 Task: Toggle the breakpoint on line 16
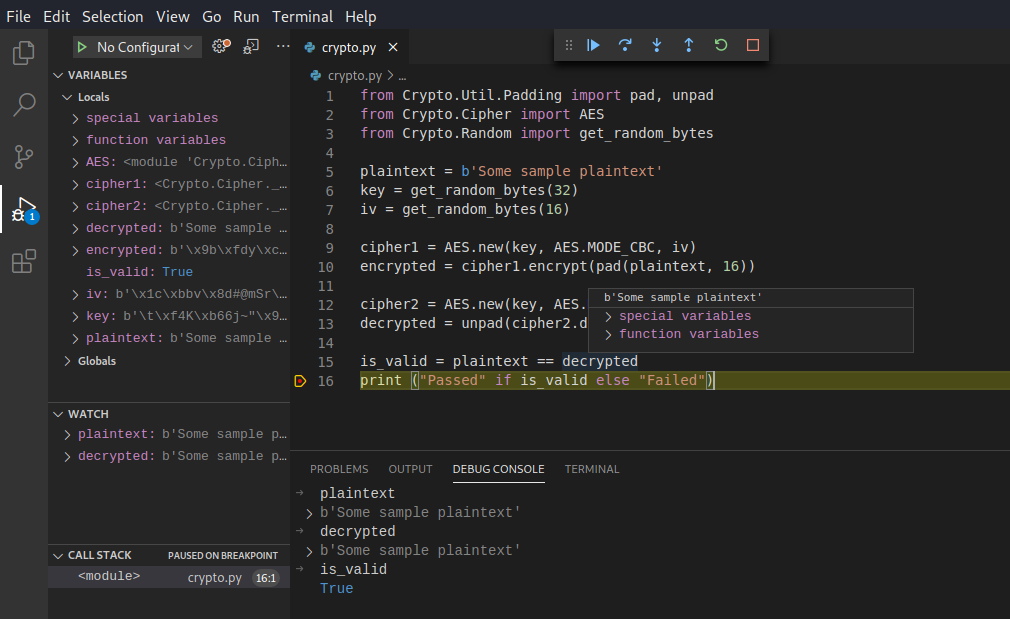pyautogui.click(x=300, y=381)
